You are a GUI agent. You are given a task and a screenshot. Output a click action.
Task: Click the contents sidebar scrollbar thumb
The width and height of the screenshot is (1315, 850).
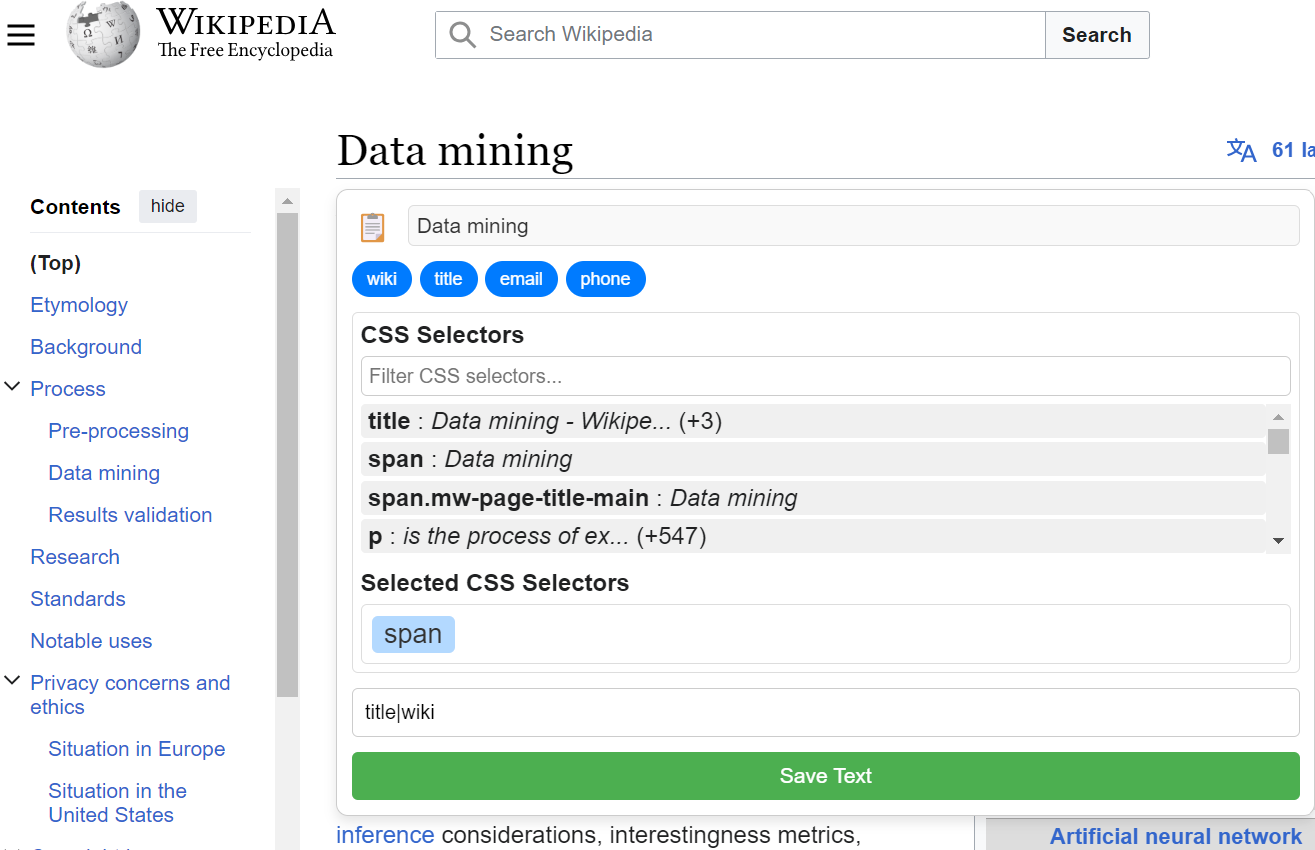click(287, 454)
